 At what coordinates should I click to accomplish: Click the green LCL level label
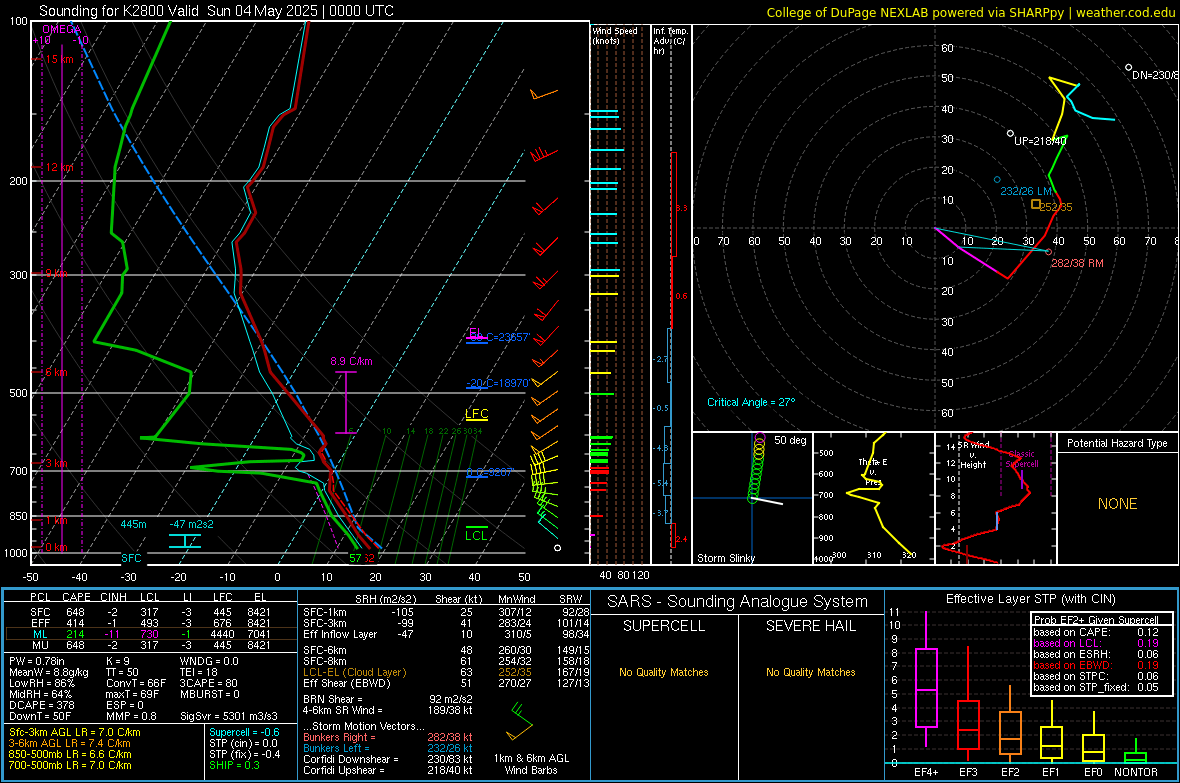[x=476, y=535]
